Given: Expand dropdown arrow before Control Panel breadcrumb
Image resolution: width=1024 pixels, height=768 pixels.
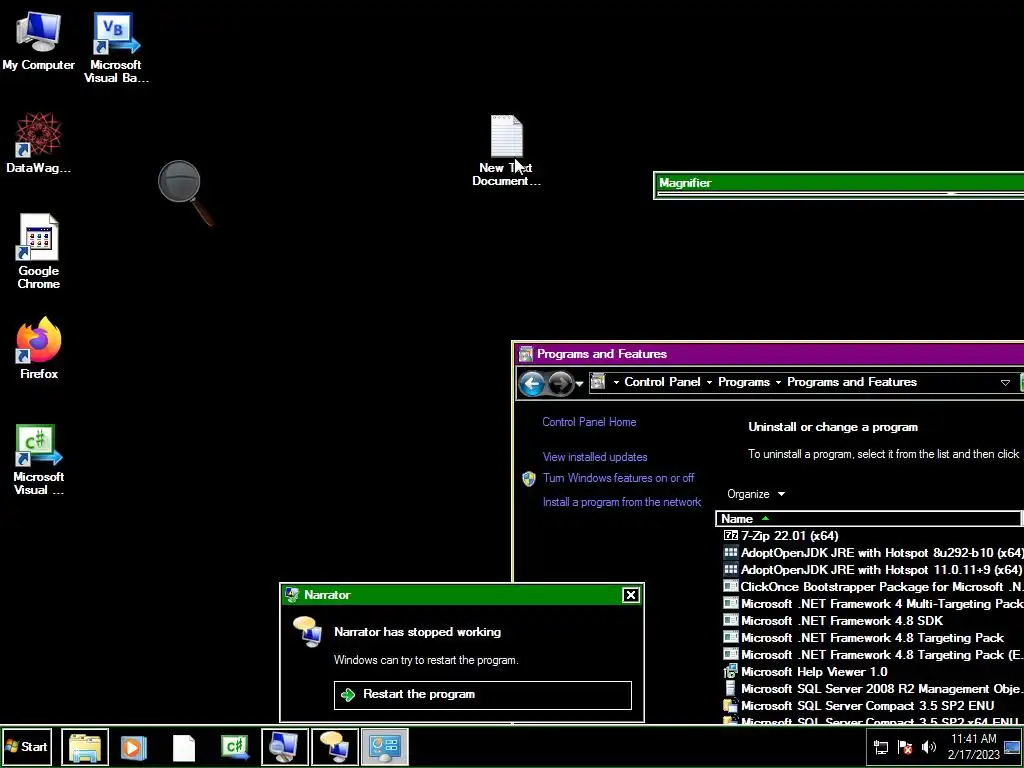Looking at the screenshot, I should pyautogui.click(x=616, y=383).
